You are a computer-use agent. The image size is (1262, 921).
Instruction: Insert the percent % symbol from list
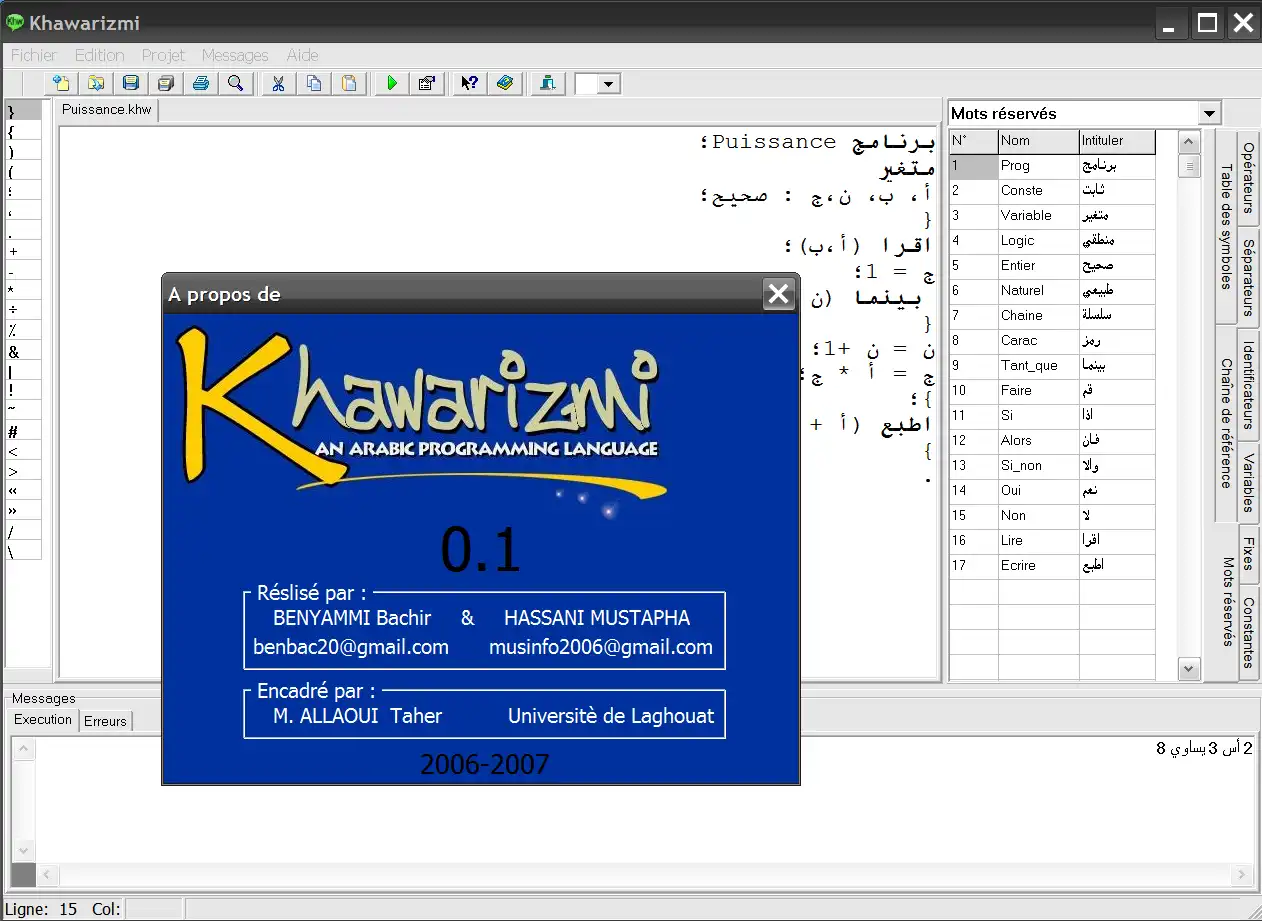[24, 331]
